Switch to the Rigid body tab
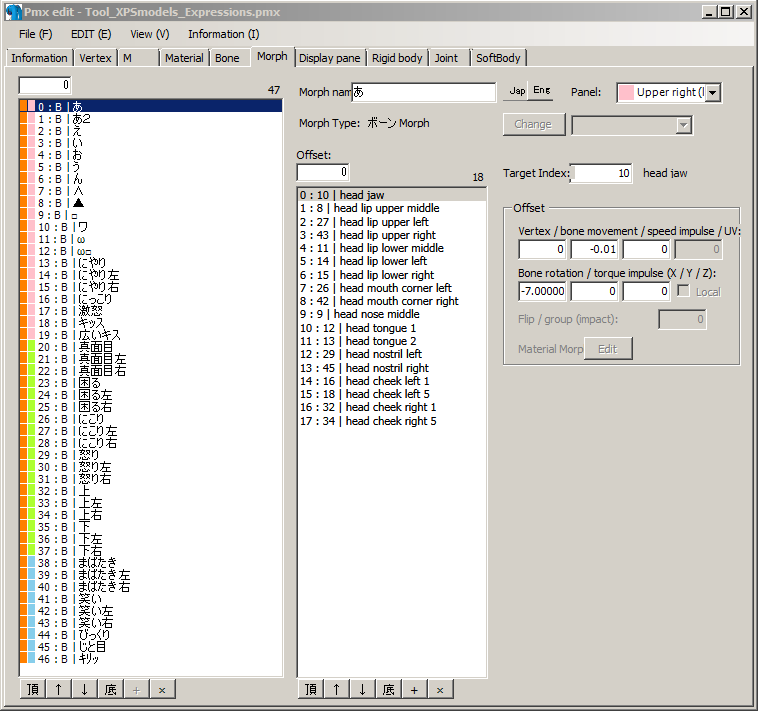This screenshot has width=758, height=711. (x=397, y=58)
